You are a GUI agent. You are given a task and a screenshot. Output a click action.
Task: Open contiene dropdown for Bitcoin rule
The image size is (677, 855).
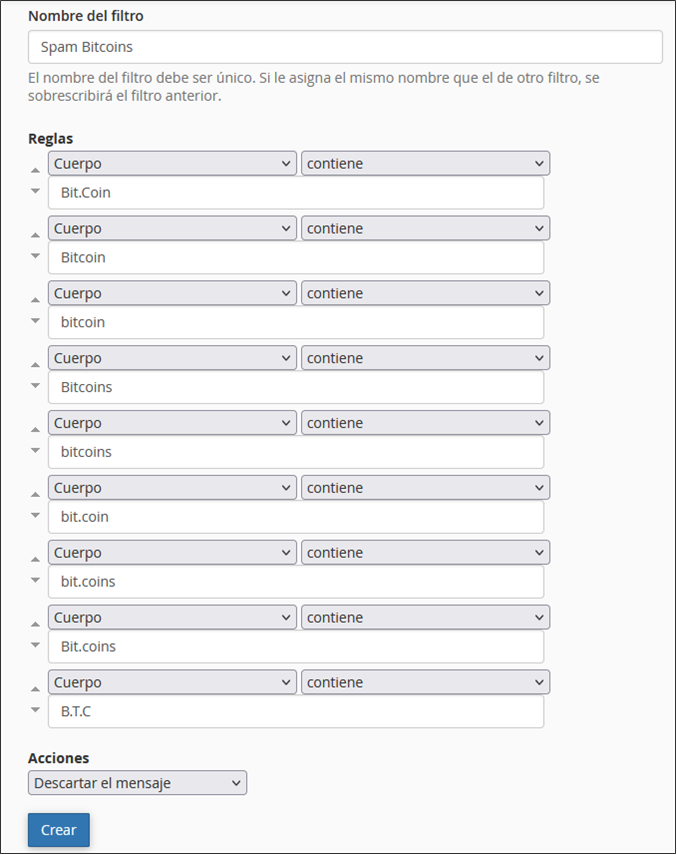[x=426, y=228]
